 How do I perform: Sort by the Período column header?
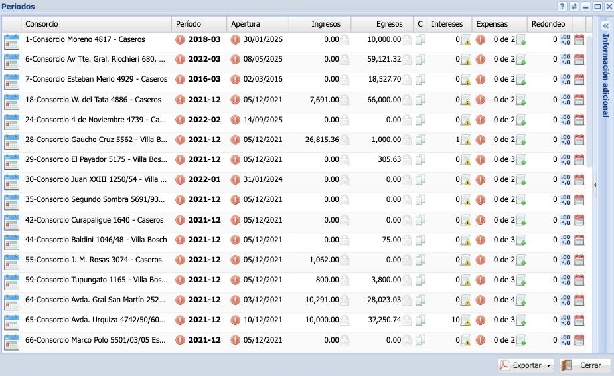pyautogui.click(x=199, y=24)
